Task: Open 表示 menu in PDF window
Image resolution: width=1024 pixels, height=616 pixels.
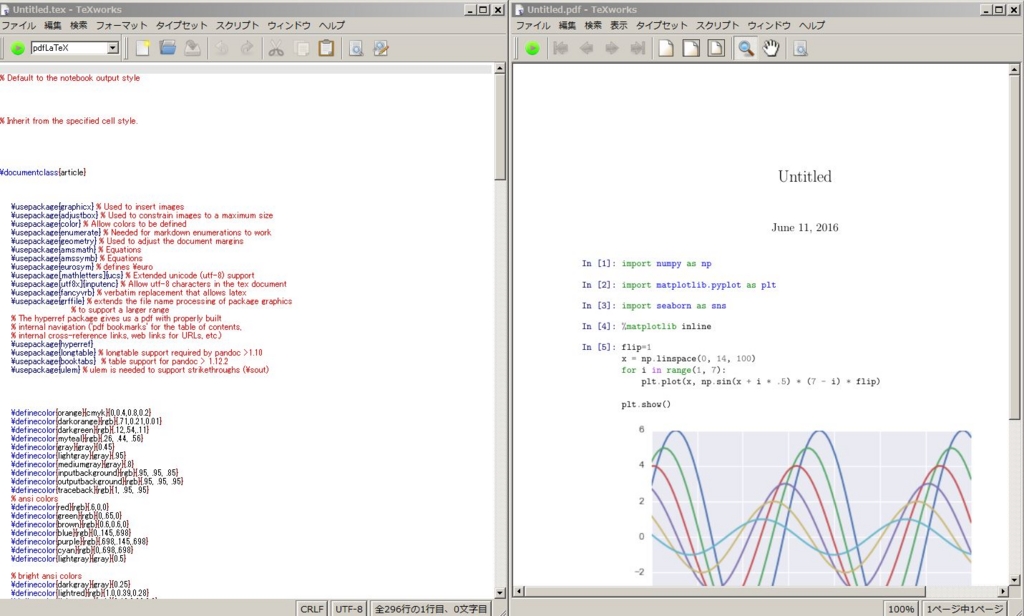Action: pyautogui.click(x=618, y=25)
